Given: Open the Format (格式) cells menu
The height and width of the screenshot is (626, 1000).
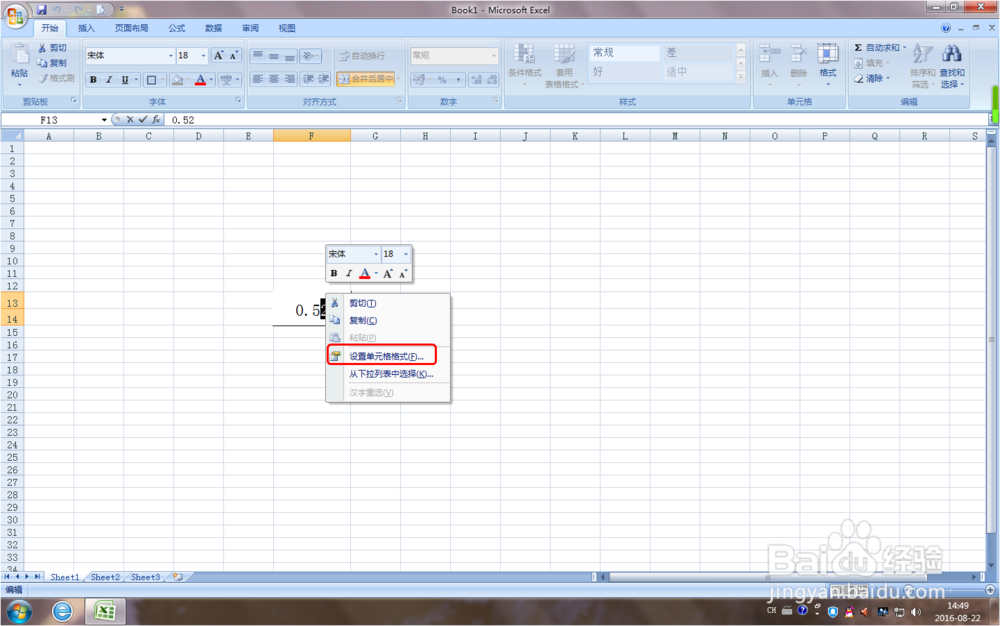Looking at the screenshot, I should coord(828,65).
